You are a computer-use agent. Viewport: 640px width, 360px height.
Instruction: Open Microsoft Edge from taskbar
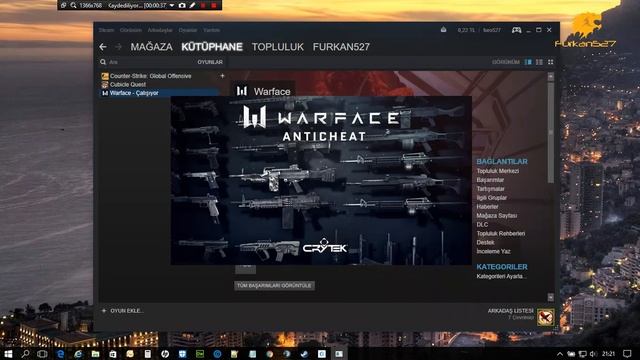[60, 353]
